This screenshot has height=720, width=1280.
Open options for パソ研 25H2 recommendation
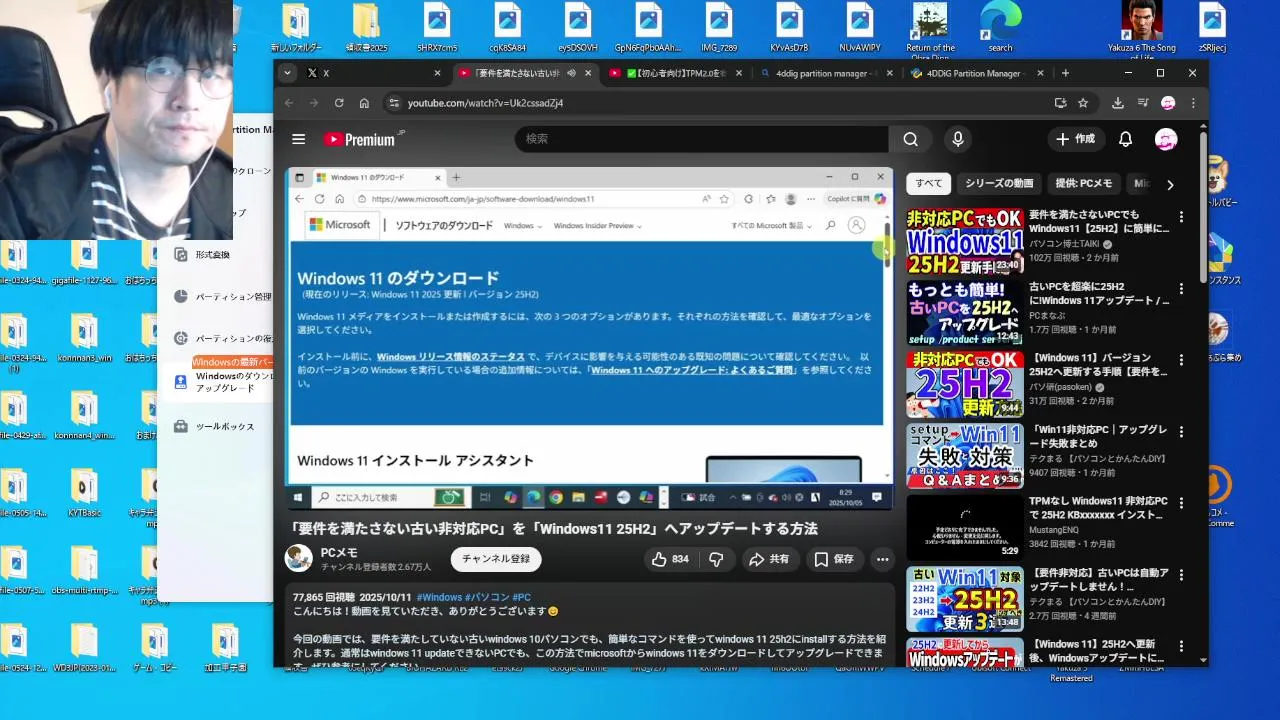click(x=1181, y=360)
